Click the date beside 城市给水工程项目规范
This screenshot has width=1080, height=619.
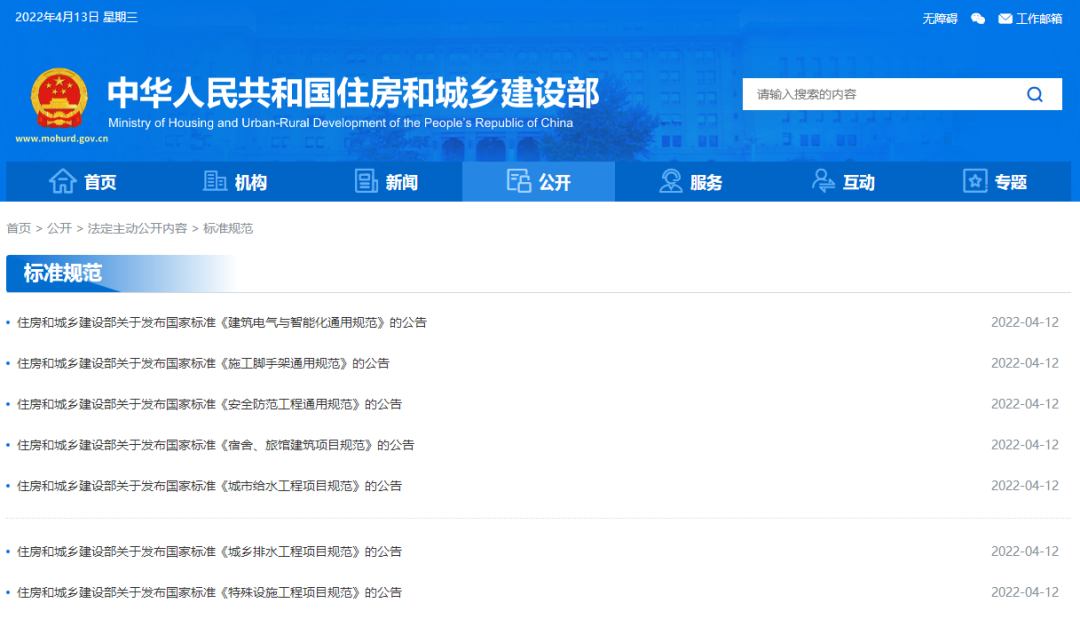click(x=1024, y=485)
